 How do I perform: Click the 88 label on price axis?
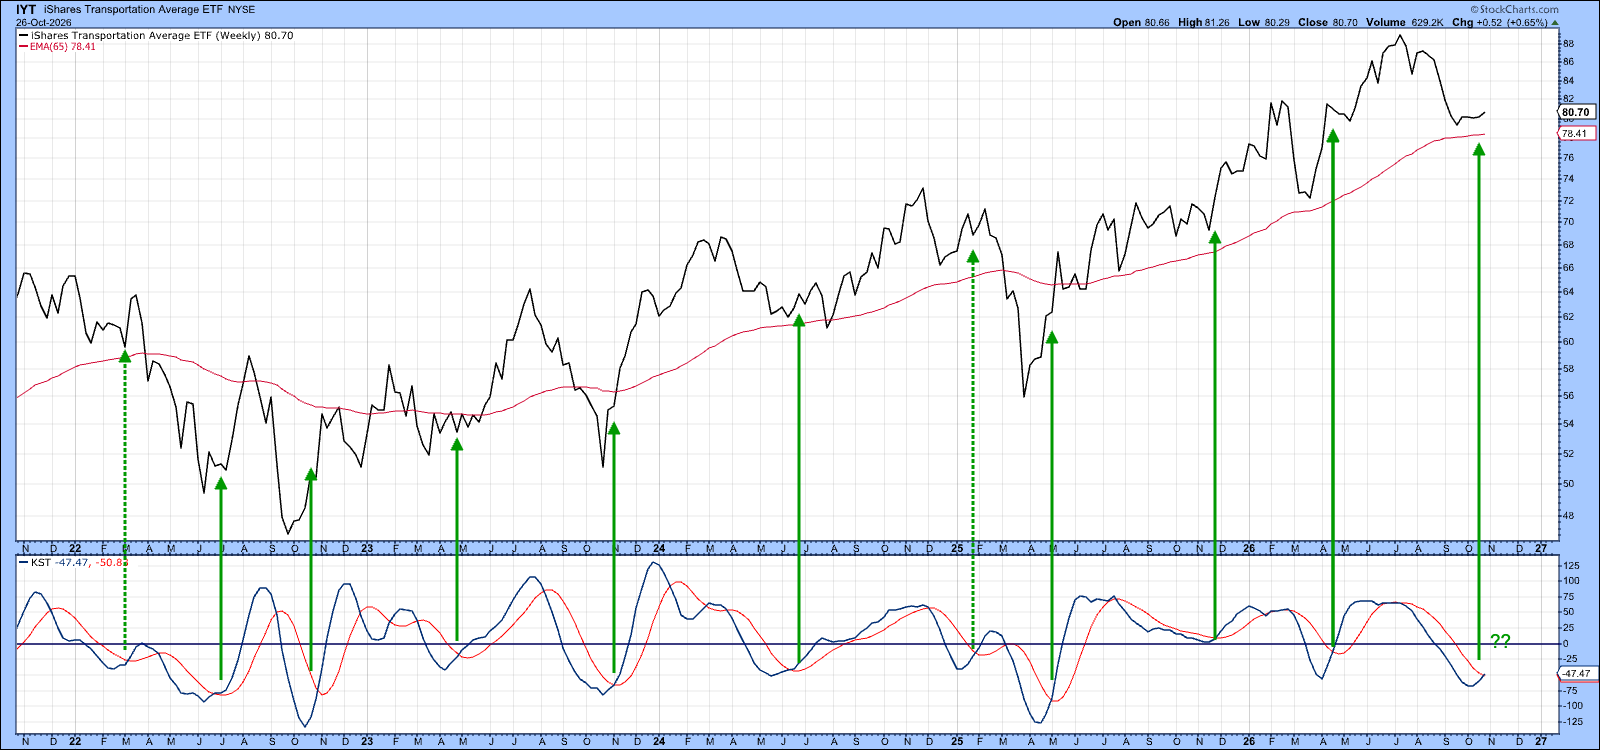point(1568,44)
